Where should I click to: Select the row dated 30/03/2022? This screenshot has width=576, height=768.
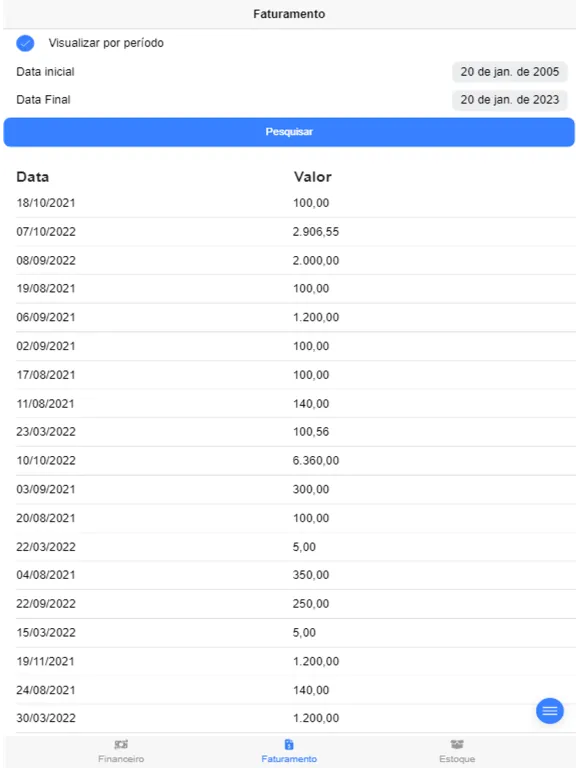296,719
